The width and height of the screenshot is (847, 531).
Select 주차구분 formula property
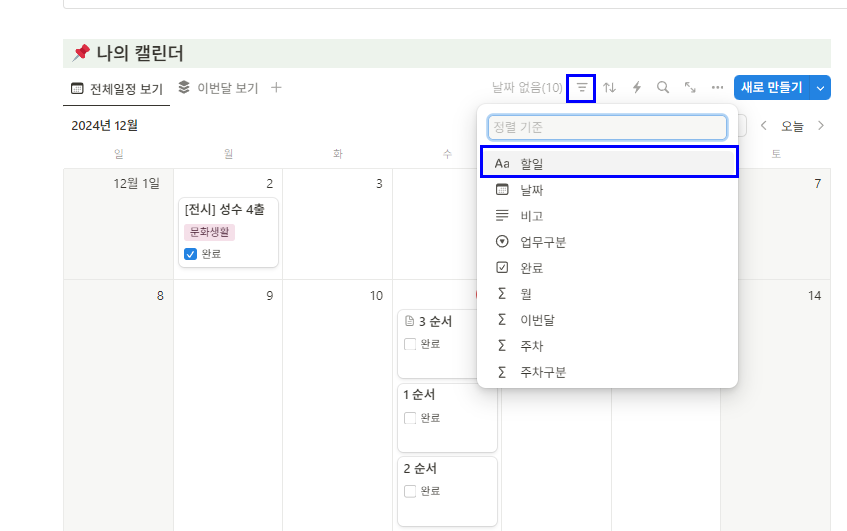pyautogui.click(x=608, y=372)
